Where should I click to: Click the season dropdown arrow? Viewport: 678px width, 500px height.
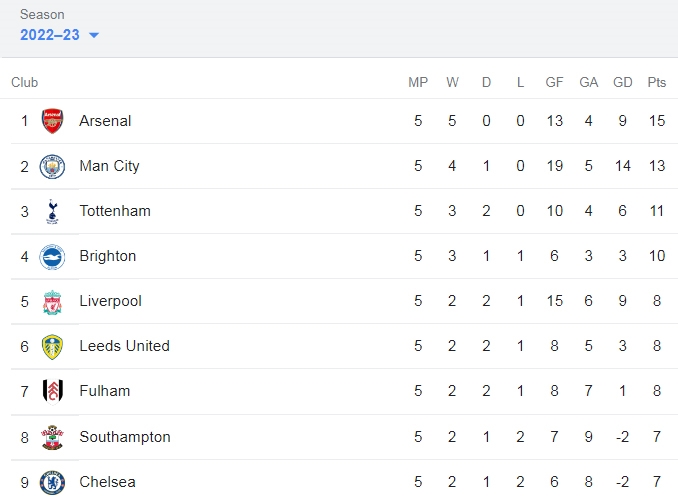tap(94, 35)
